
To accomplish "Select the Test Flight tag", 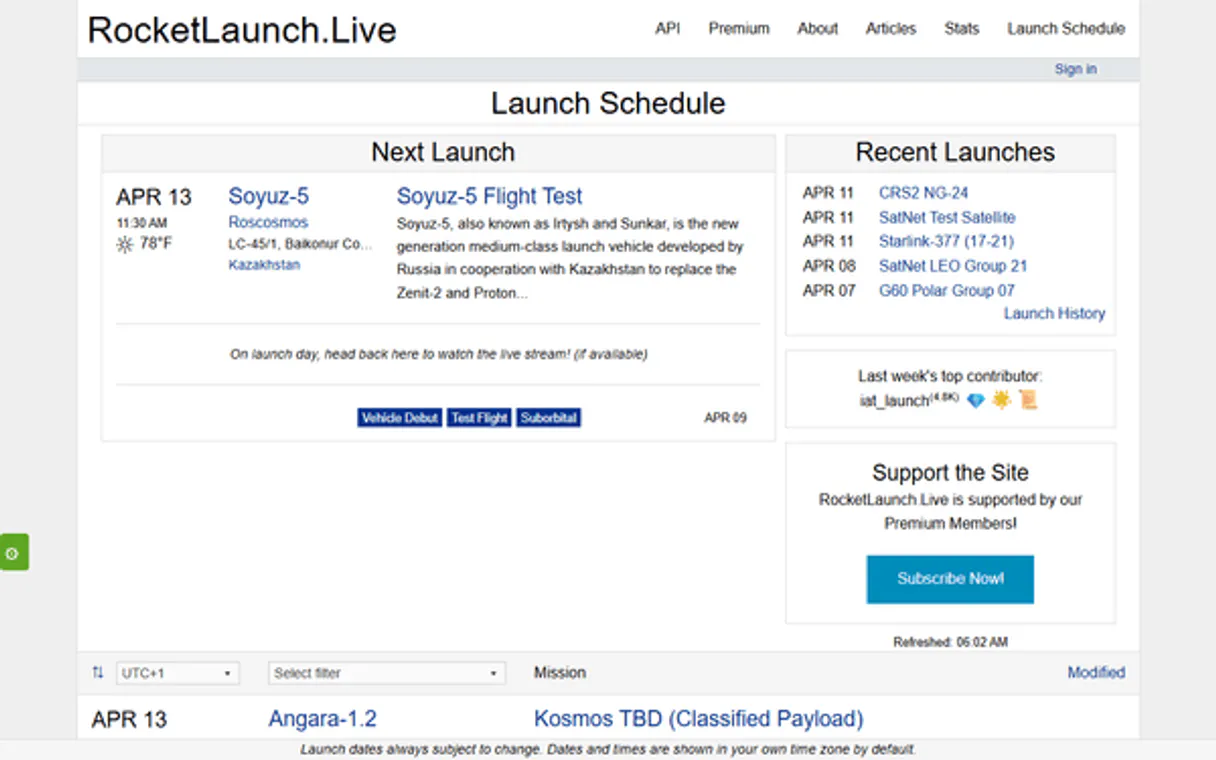I will (479, 418).
